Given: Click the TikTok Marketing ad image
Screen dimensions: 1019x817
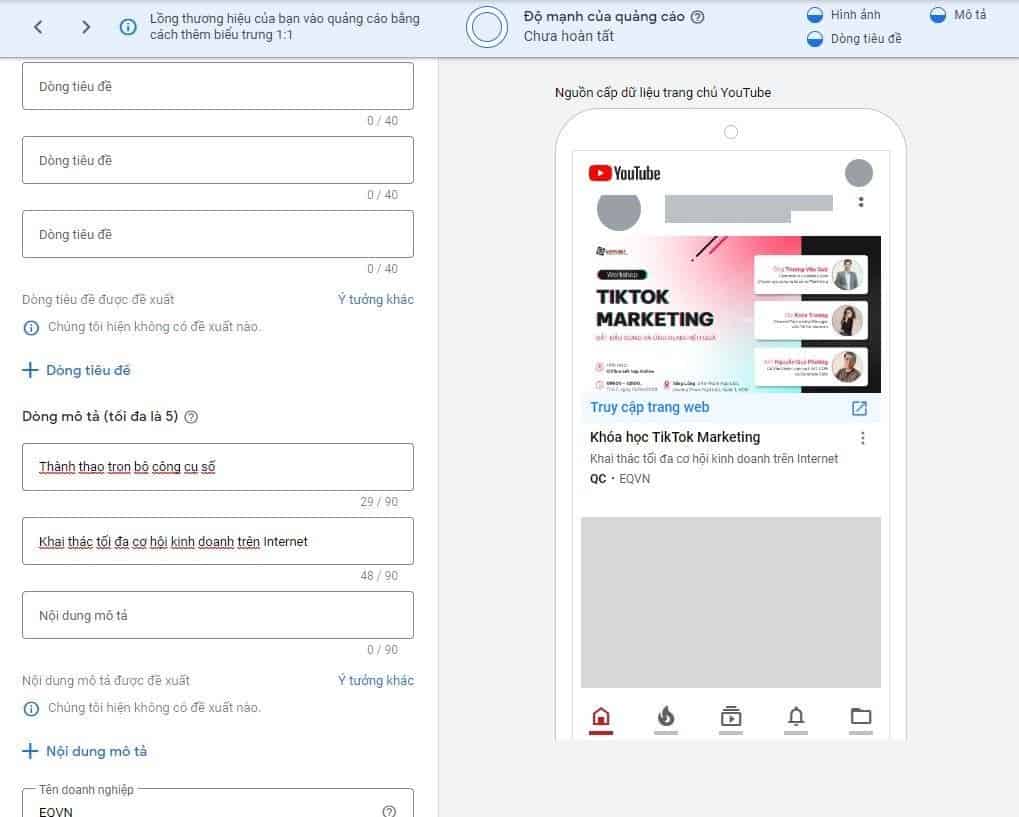Looking at the screenshot, I should (x=730, y=315).
